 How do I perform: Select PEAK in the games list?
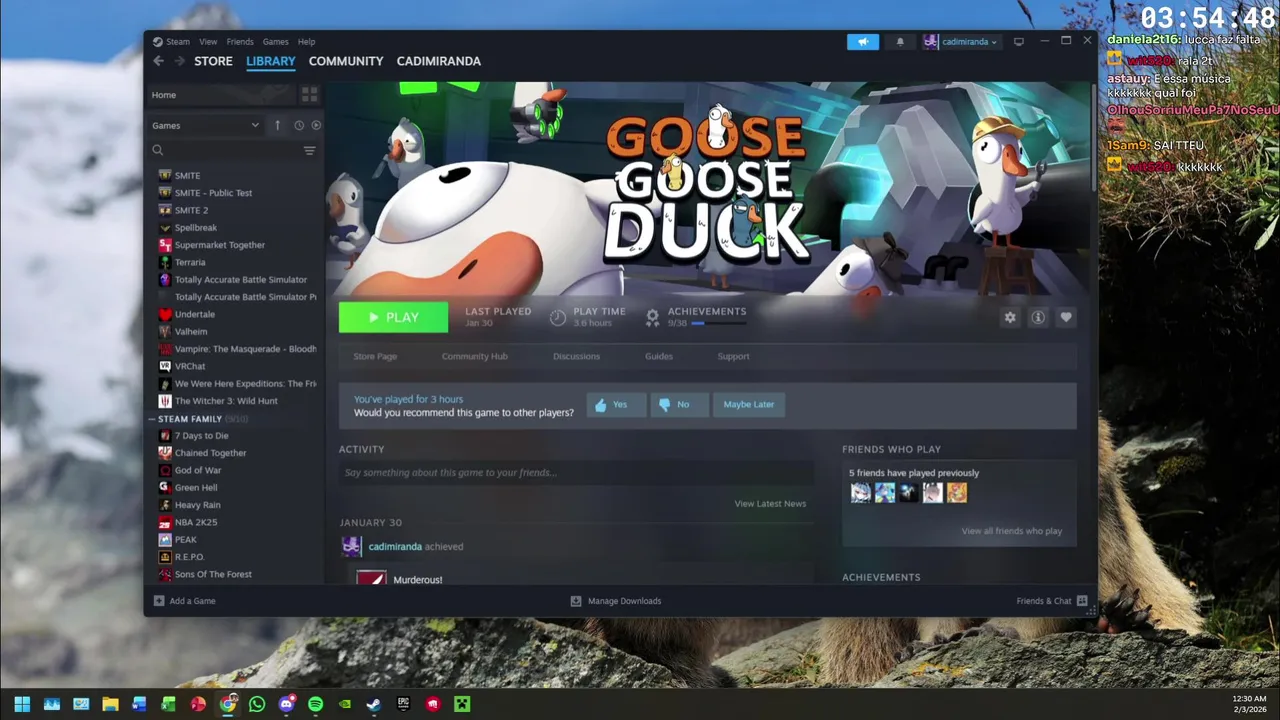coord(186,539)
